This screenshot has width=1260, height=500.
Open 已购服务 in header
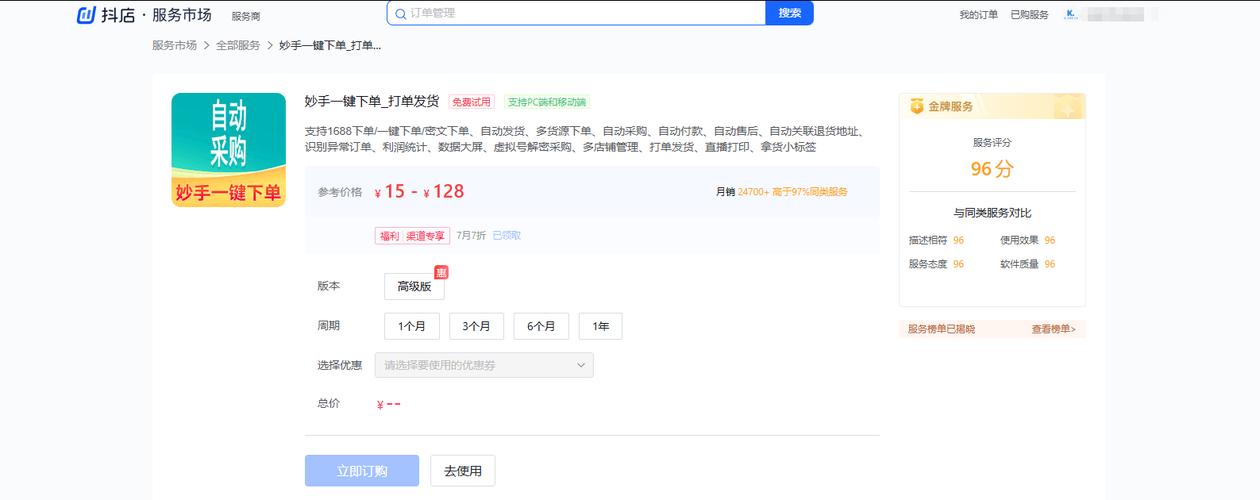click(1029, 15)
